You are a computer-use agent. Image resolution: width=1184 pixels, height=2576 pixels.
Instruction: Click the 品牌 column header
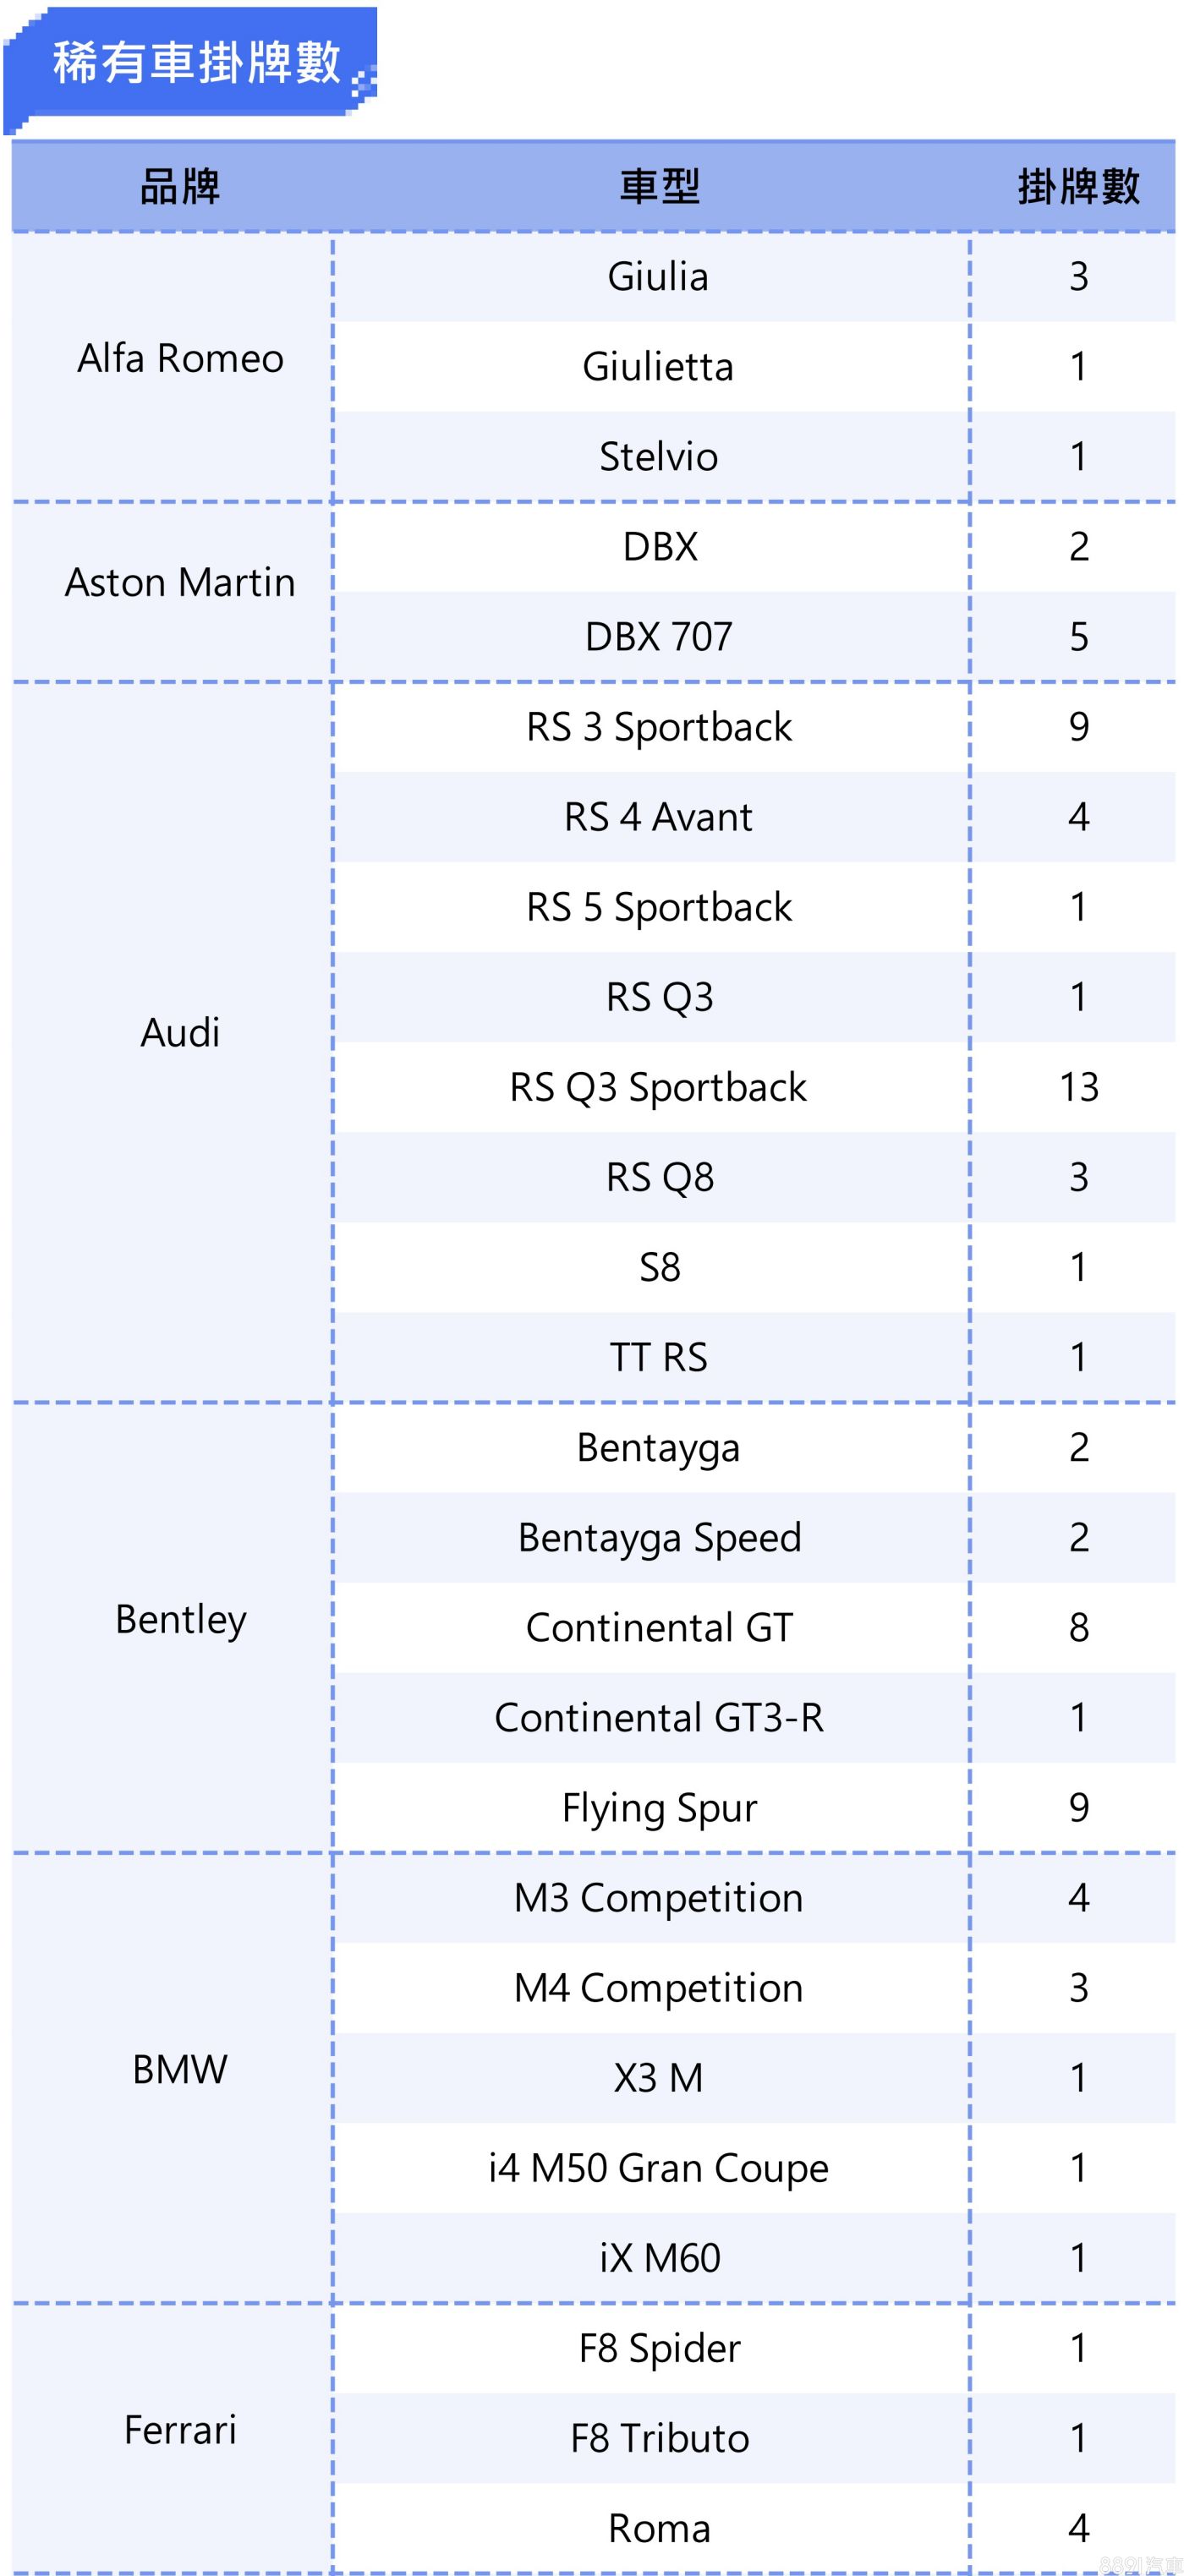point(180,187)
